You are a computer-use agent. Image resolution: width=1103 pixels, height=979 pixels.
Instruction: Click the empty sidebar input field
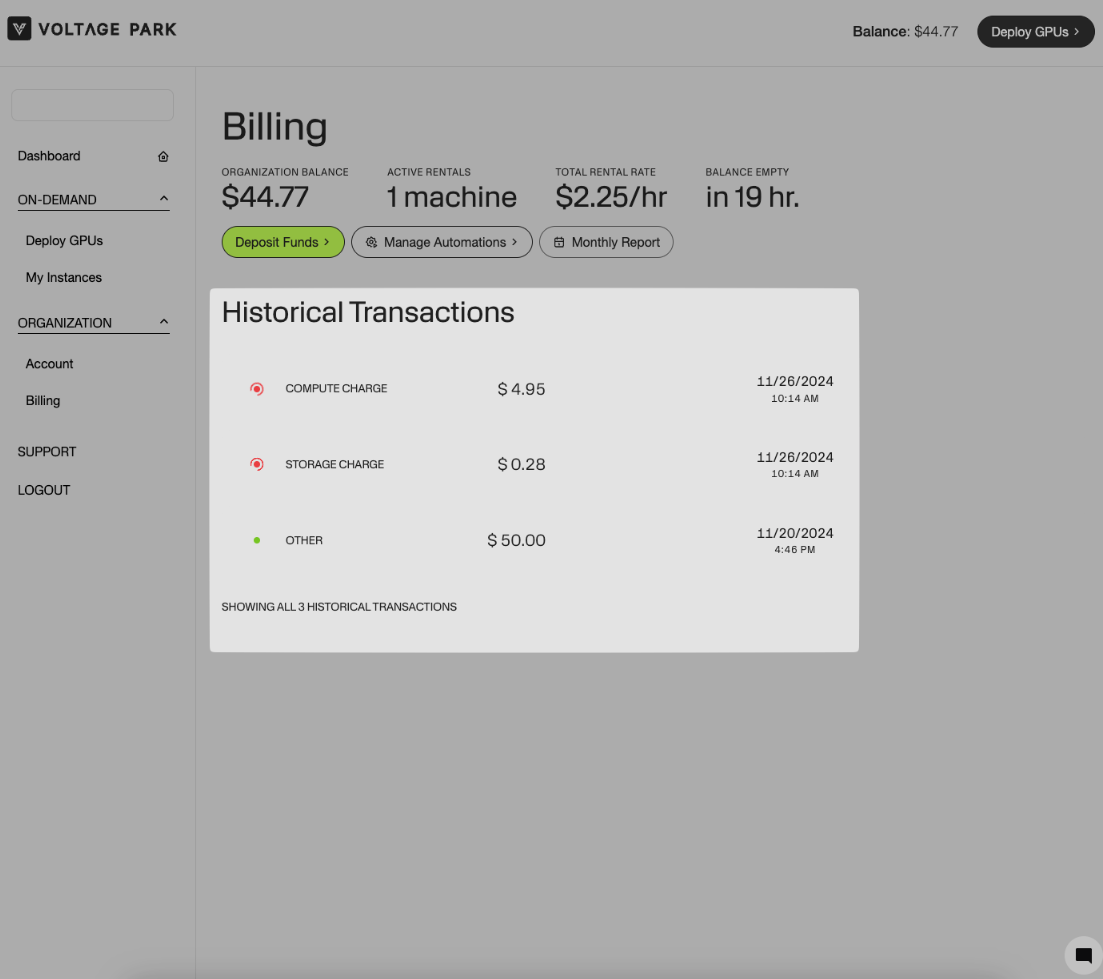(x=92, y=105)
